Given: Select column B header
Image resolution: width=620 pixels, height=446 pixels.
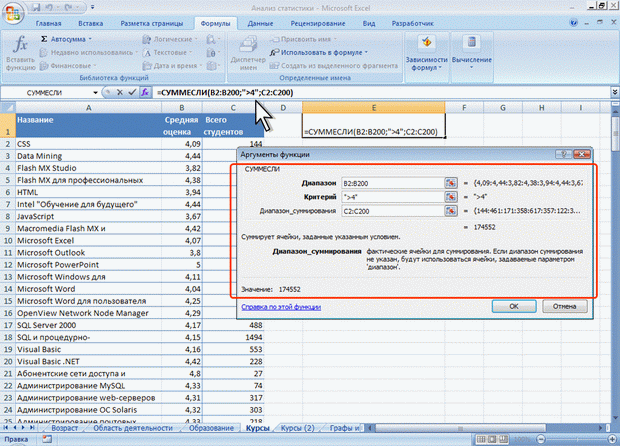Looking at the screenshot, I should click(181, 108).
